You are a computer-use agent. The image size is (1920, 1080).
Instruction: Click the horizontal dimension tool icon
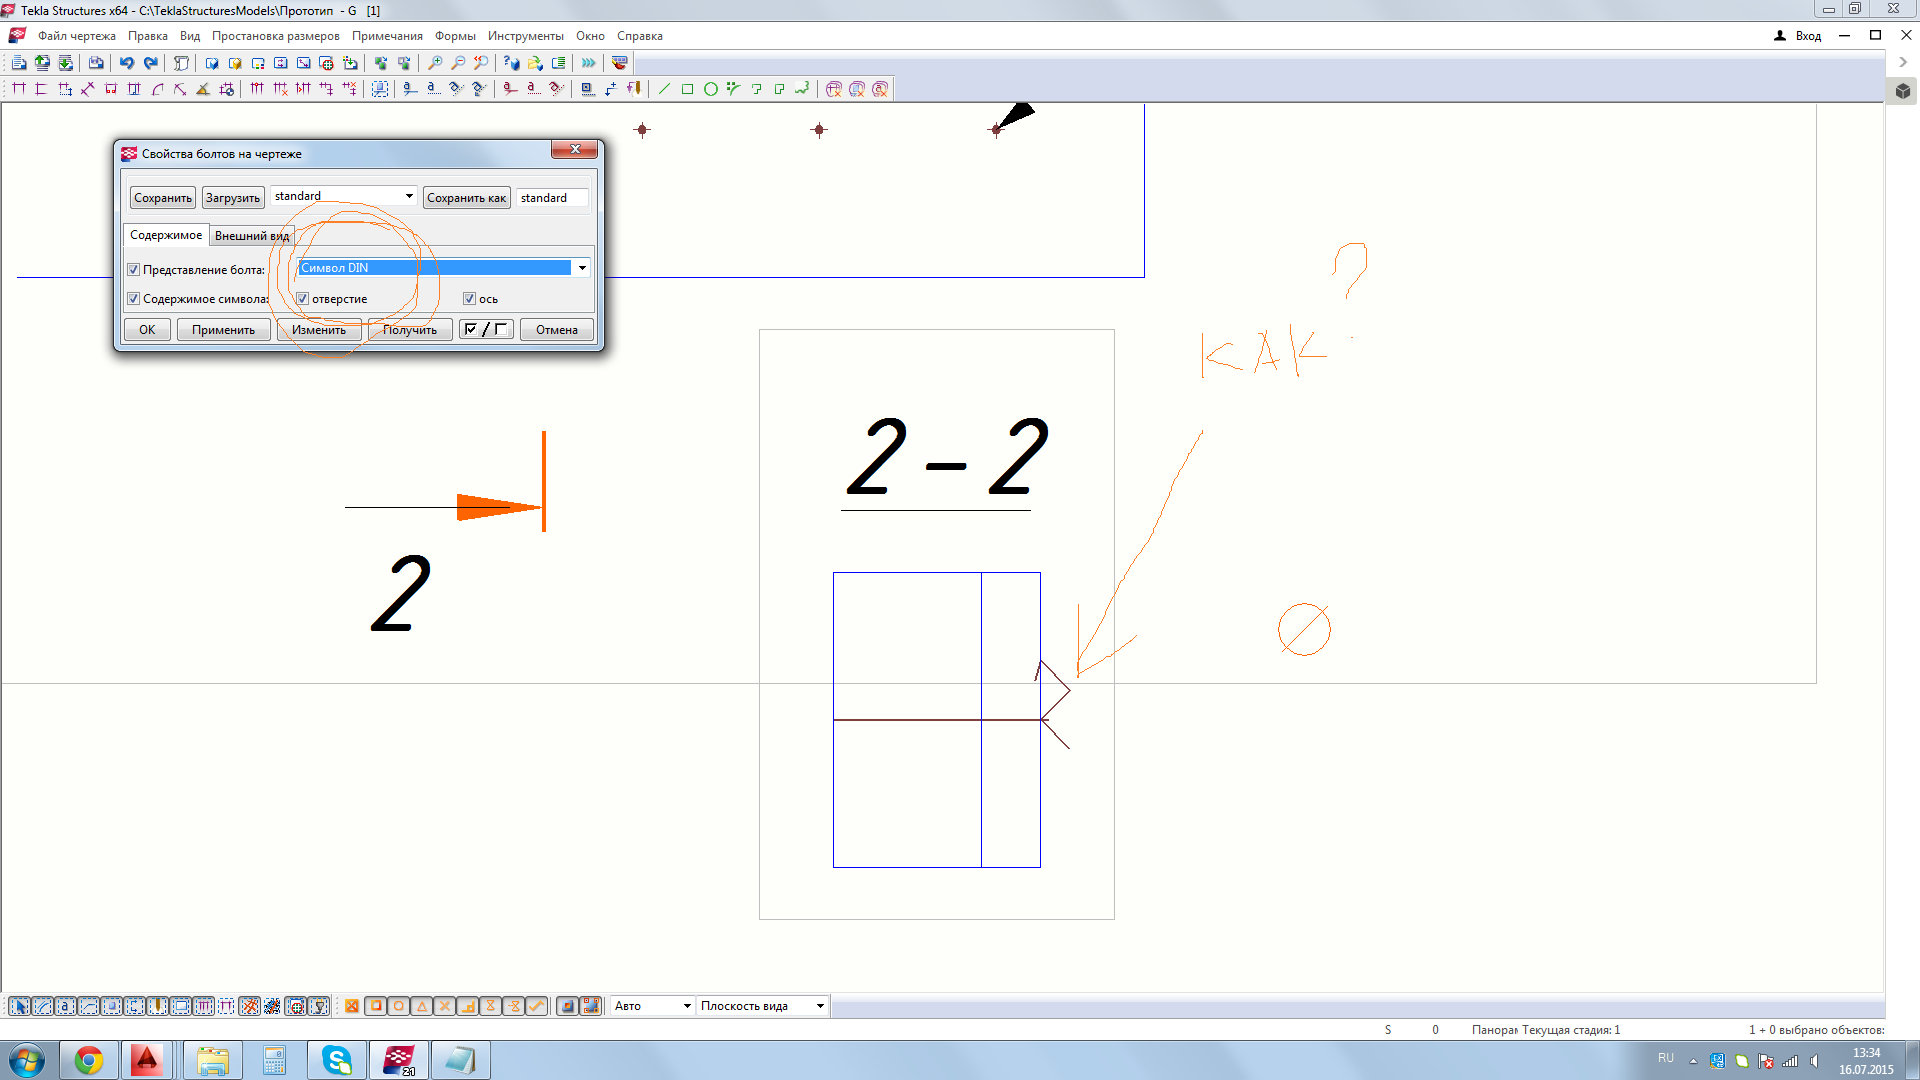19,89
